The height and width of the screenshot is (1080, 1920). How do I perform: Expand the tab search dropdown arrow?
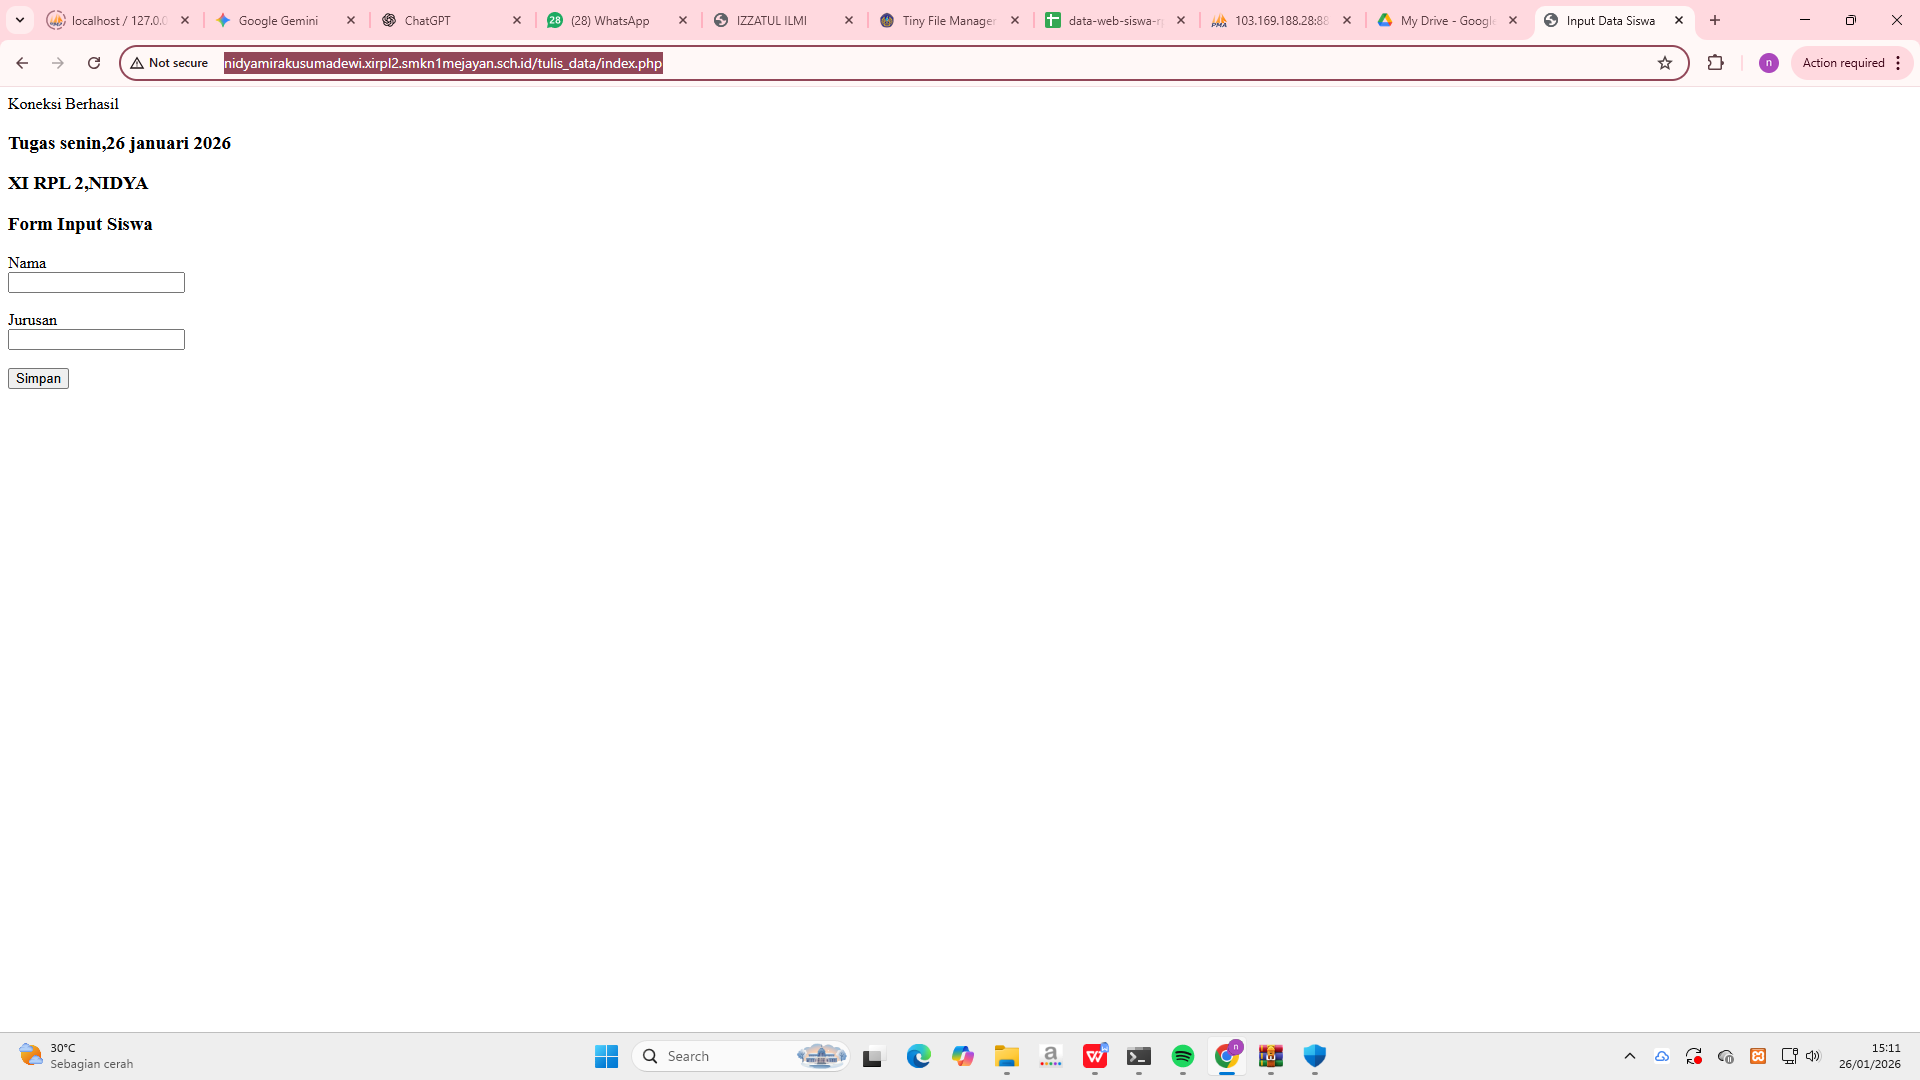(20, 20)
